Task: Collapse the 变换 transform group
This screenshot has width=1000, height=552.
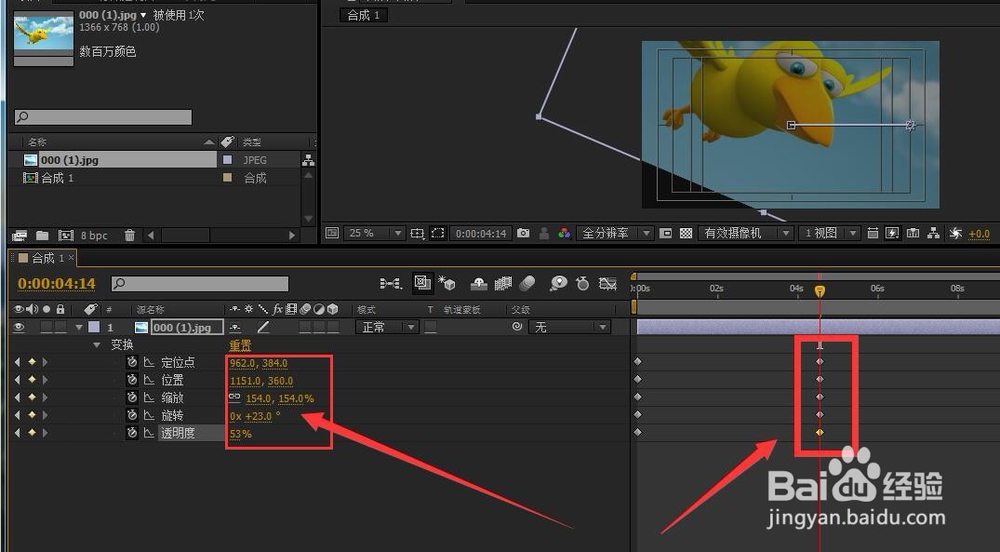Action: 96,345
